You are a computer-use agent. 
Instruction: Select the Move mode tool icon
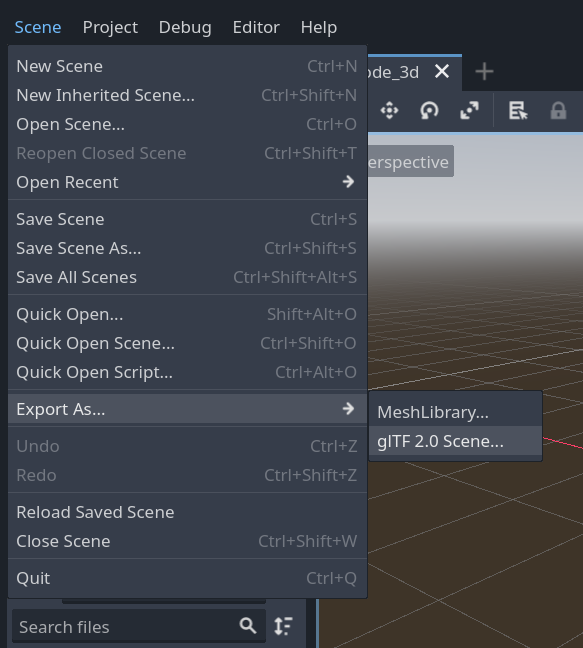pos(389,110)
